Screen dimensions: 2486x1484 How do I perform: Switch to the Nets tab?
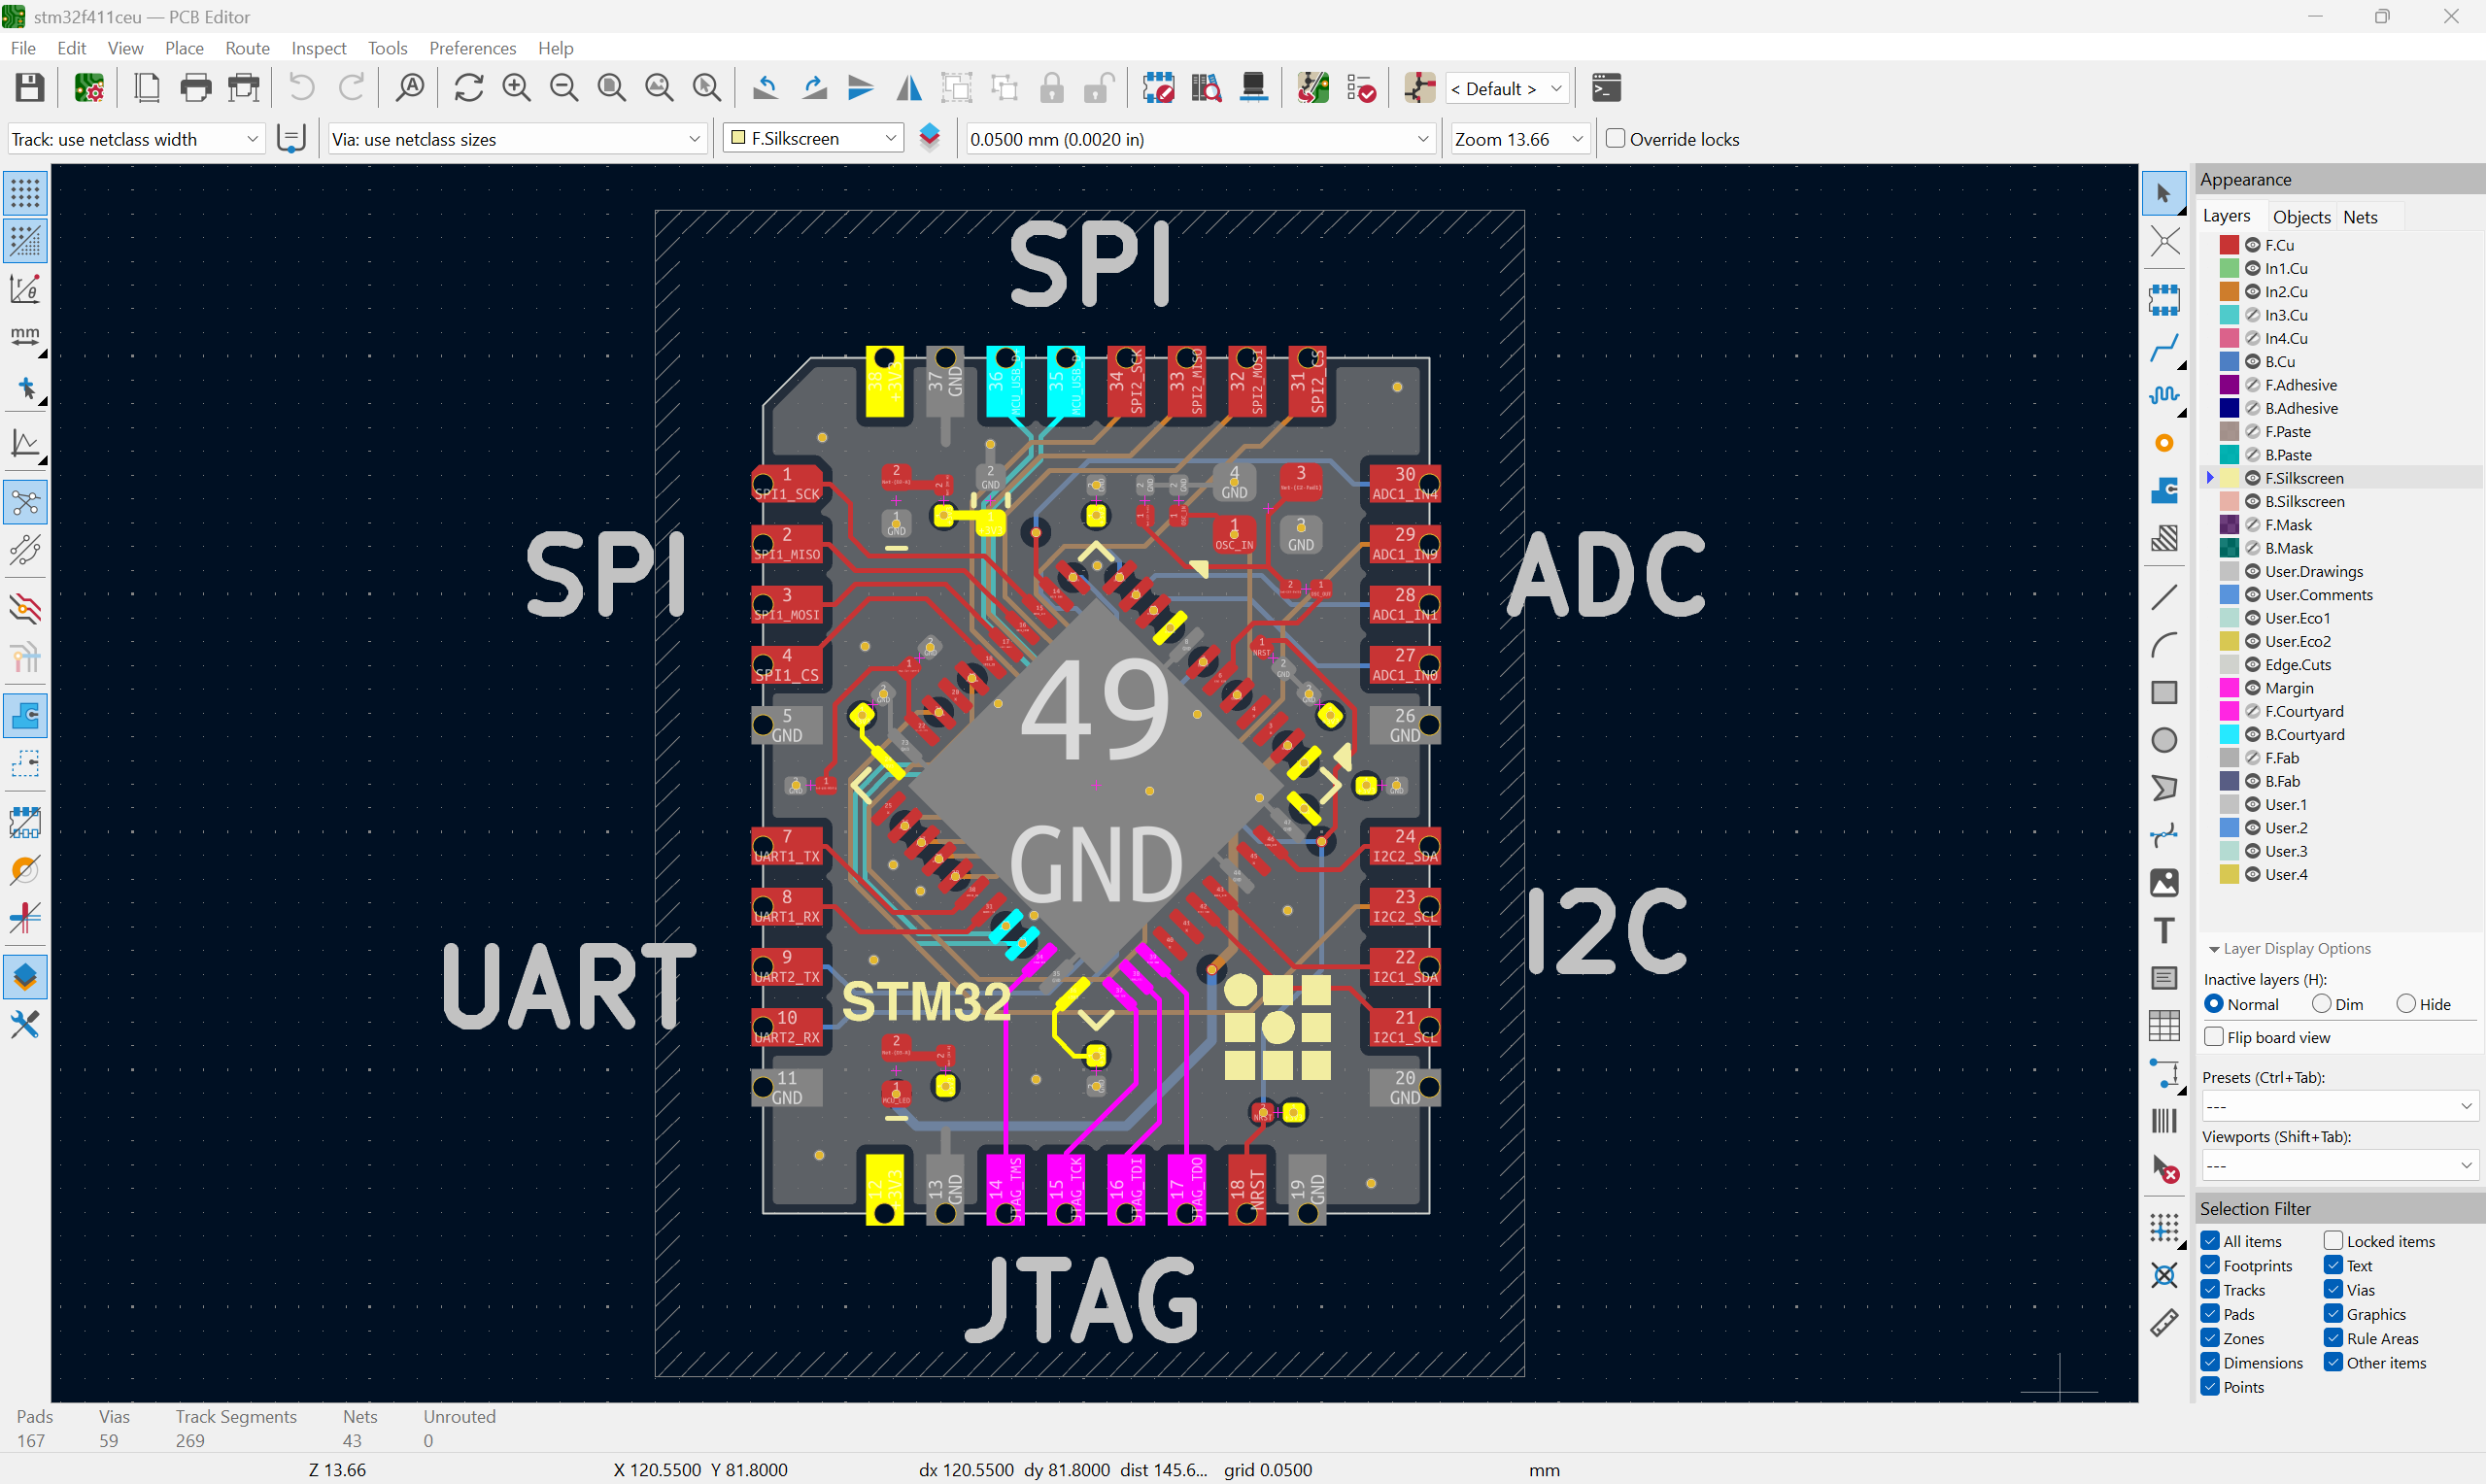pos(2360,217)
